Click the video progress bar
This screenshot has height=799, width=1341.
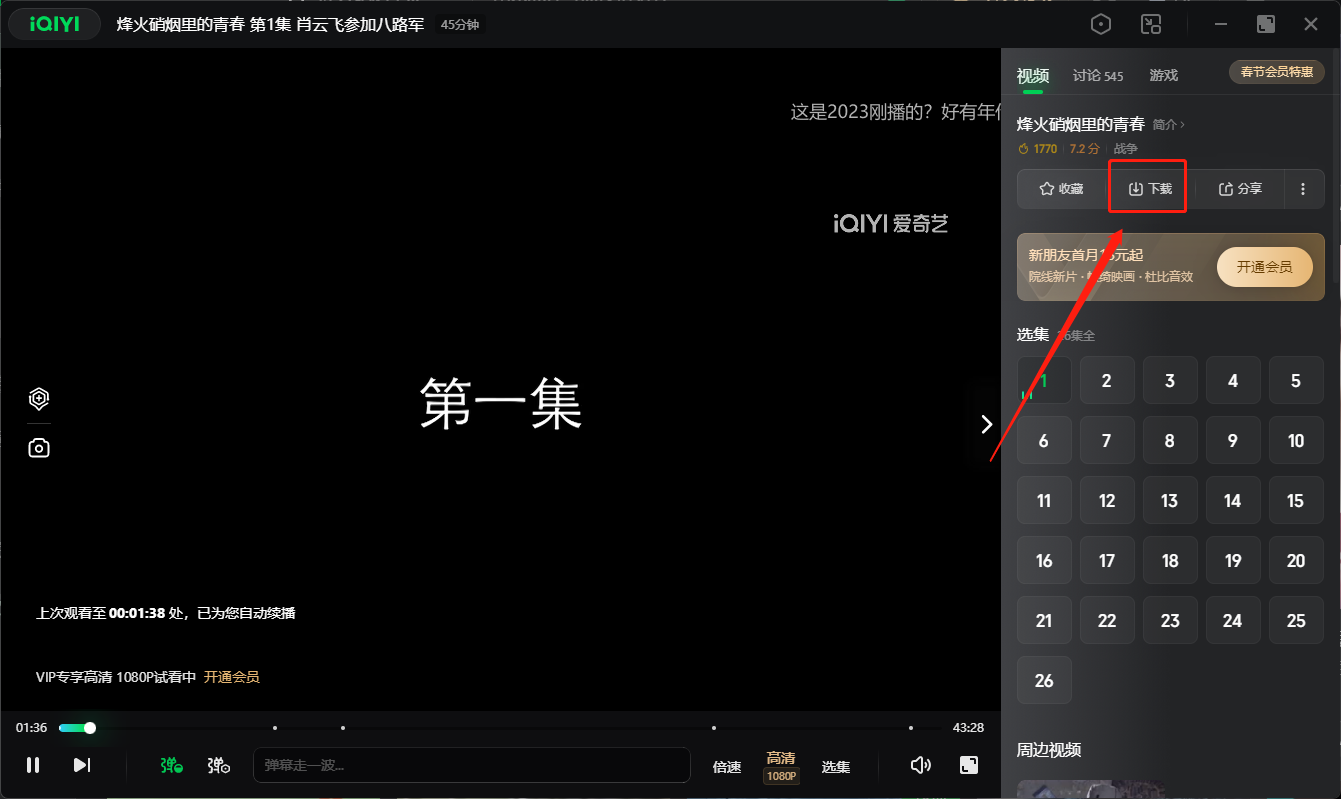coord(500,728)
